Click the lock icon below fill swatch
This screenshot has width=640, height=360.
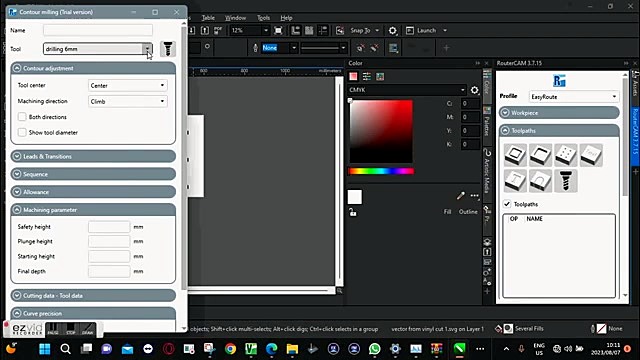coord(352,212)
